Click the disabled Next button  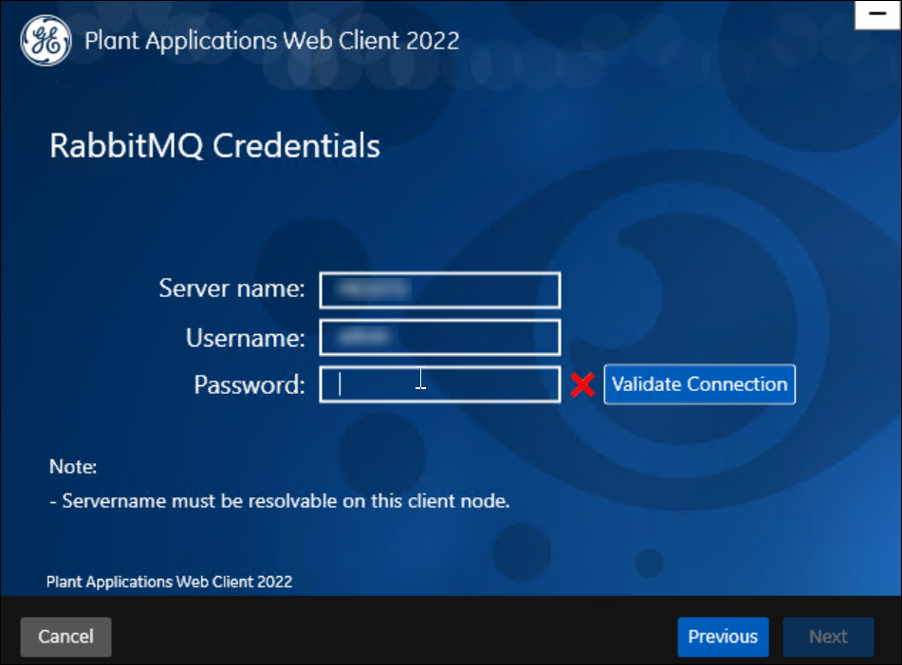[828, 637]
